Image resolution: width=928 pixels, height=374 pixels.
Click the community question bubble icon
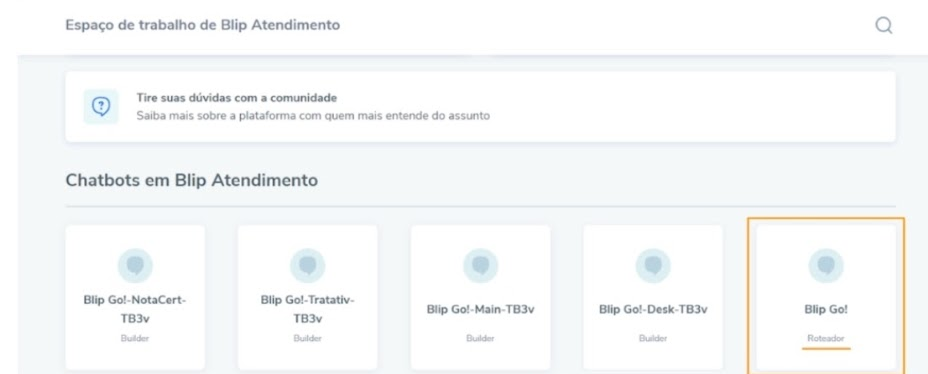pyautogui.click(x=101, y=107)
